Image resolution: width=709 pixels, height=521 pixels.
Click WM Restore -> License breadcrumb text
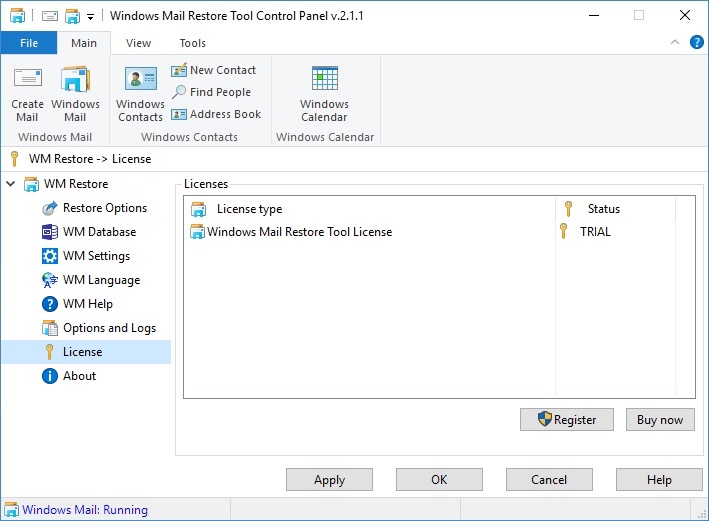click(90, 159)
